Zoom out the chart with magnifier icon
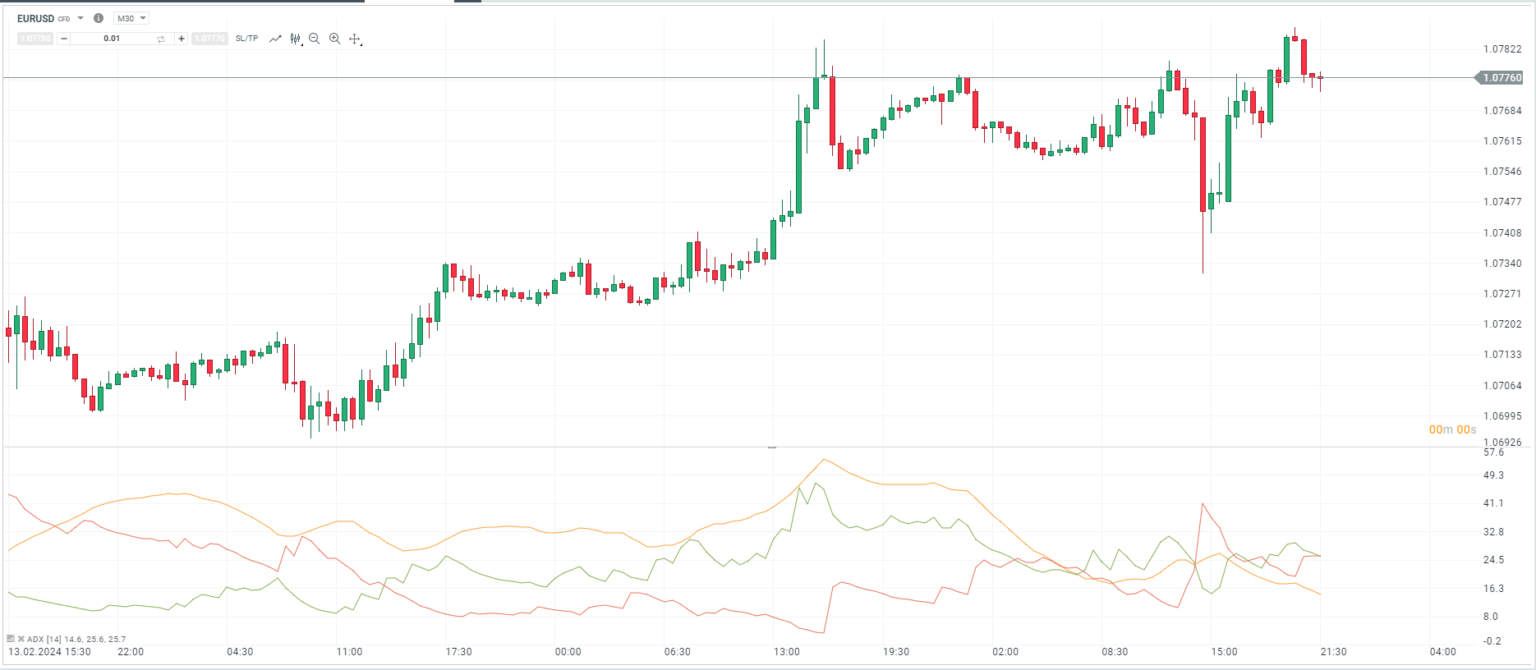1536x670 pixels. point(314,38)
